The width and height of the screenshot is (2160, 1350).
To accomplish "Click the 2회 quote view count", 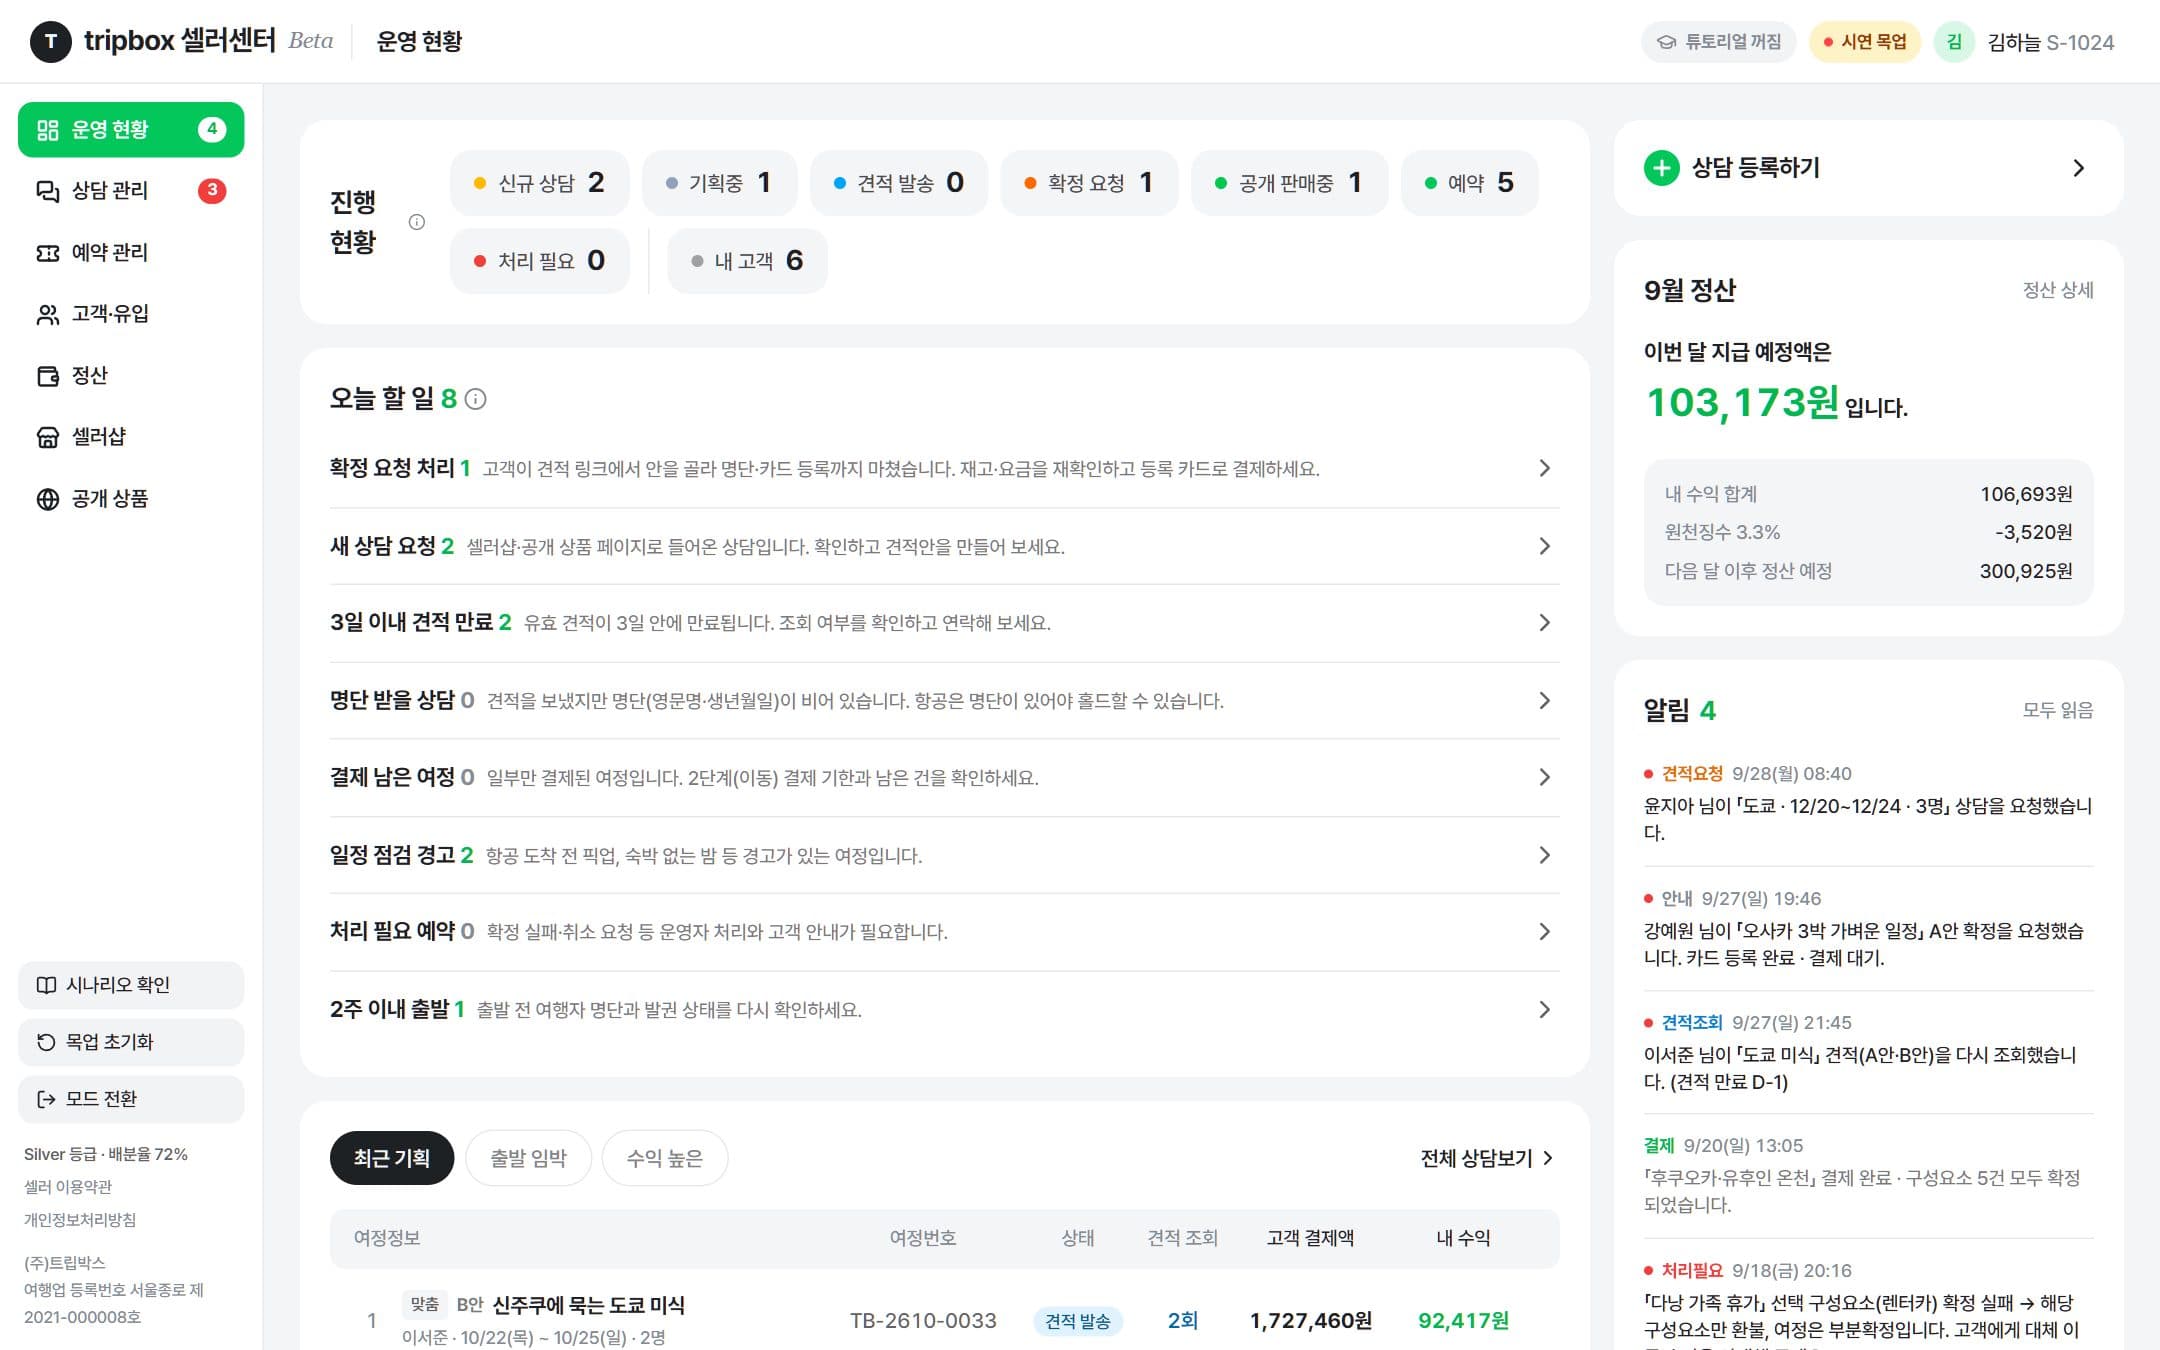I will tap(1183, 1321).
